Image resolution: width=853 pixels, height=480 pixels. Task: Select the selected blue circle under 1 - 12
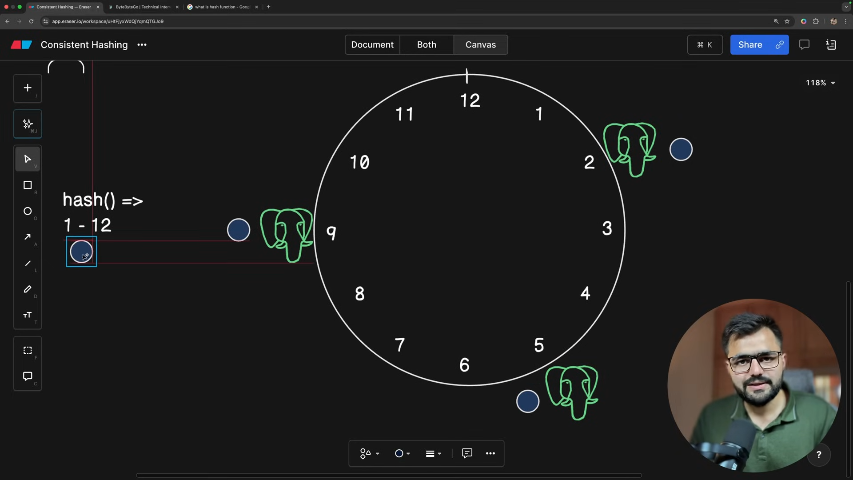[x=81, y=251]
